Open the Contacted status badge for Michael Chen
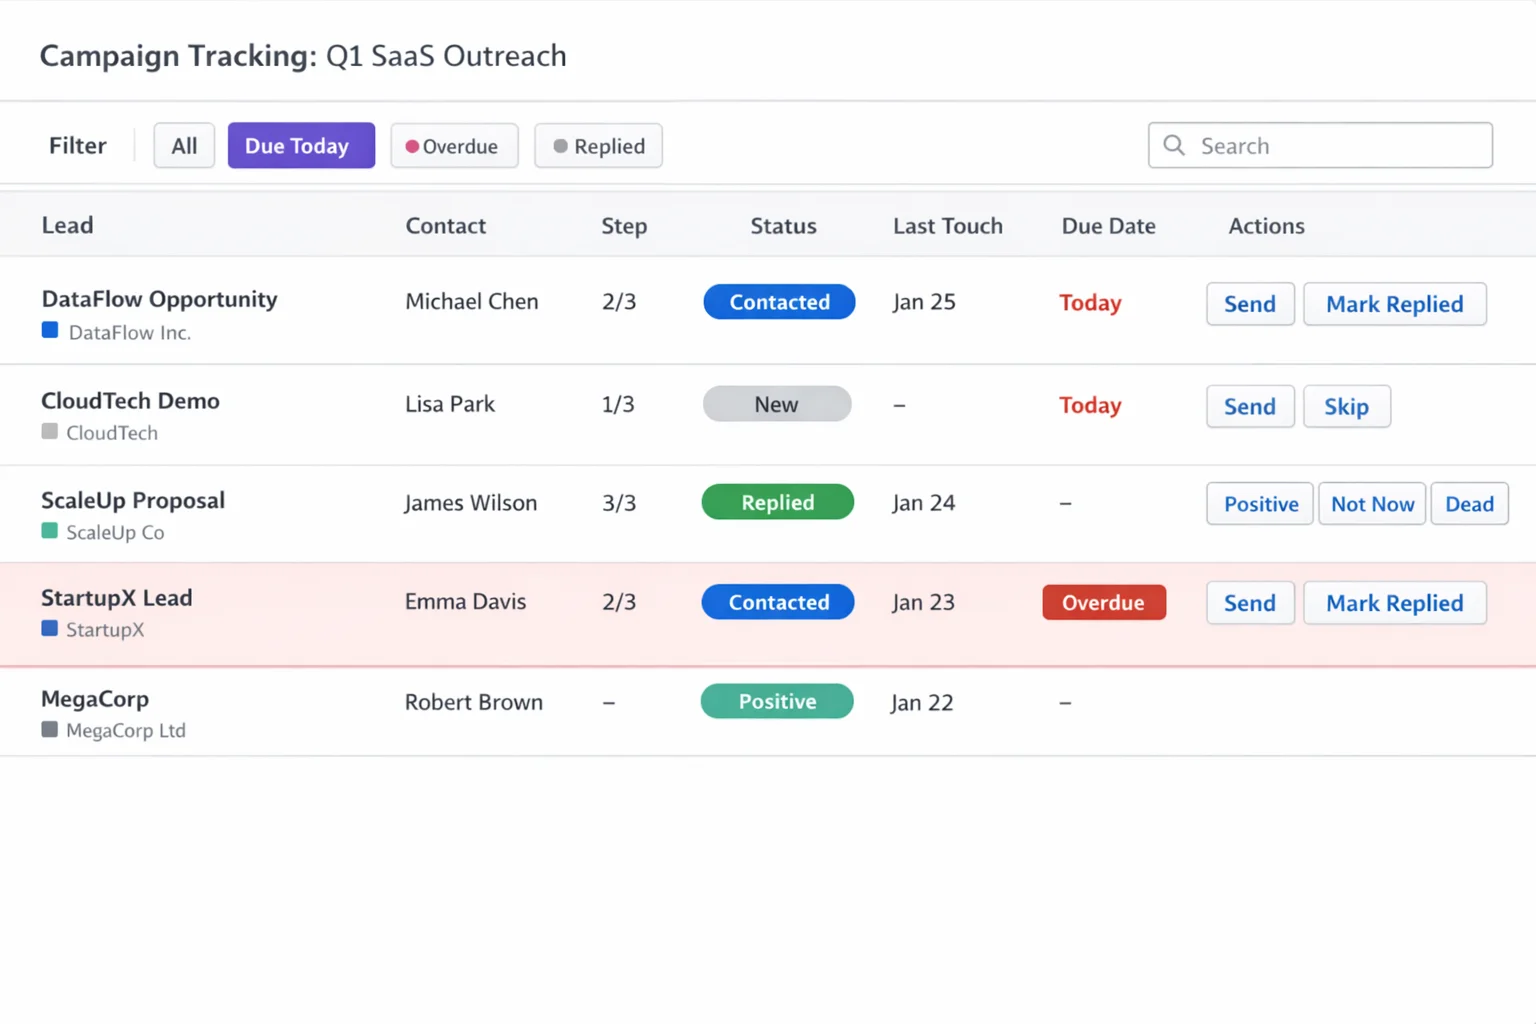This screenshot has width=1536, height=1024. point(779,302)
